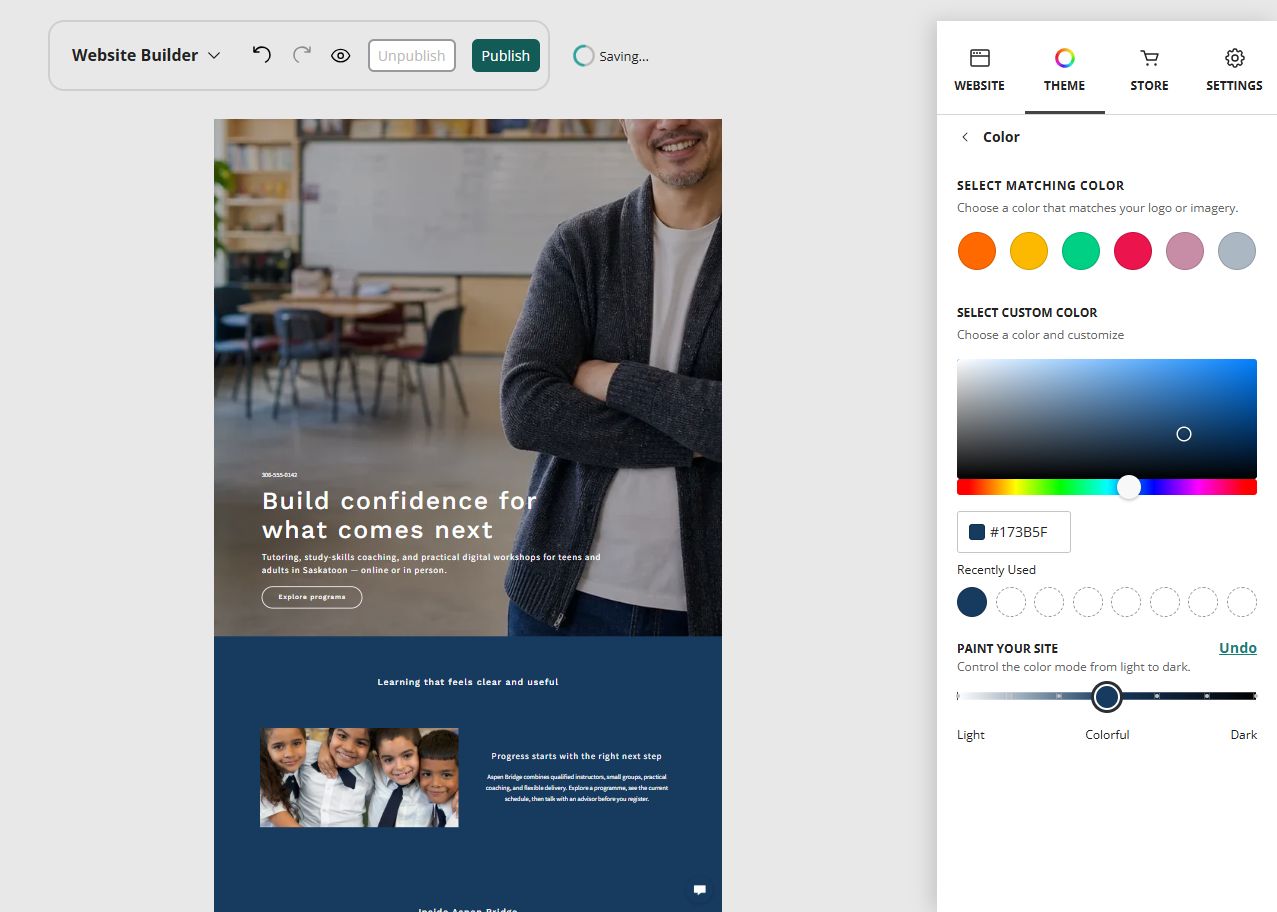Click the Unpublish button
The width and height of the screenshot is (1277, 912).
click(x=412, y=56)
